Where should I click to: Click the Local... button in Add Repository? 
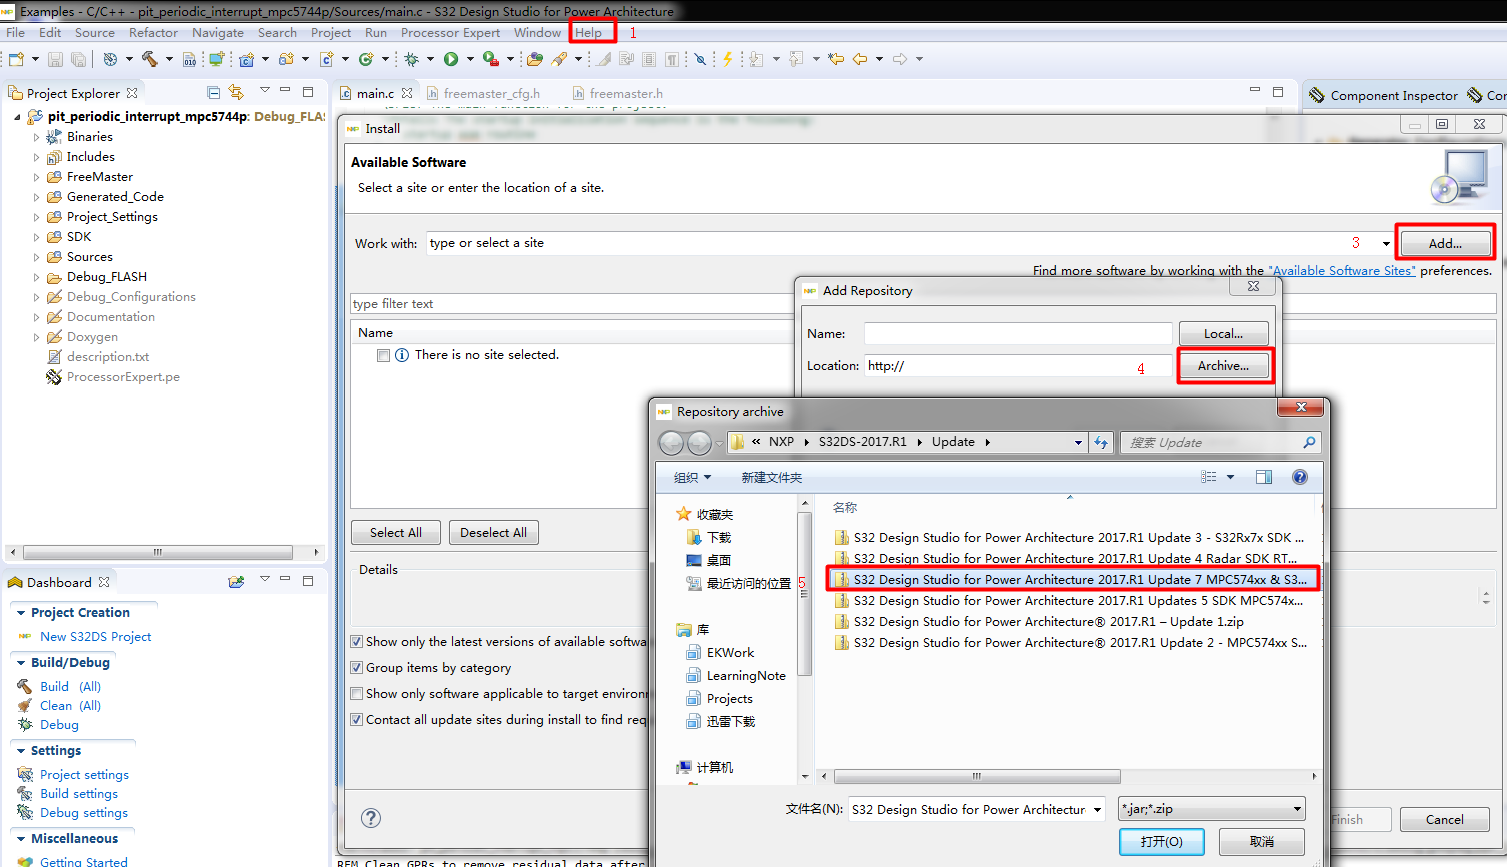pos(1224,333)
